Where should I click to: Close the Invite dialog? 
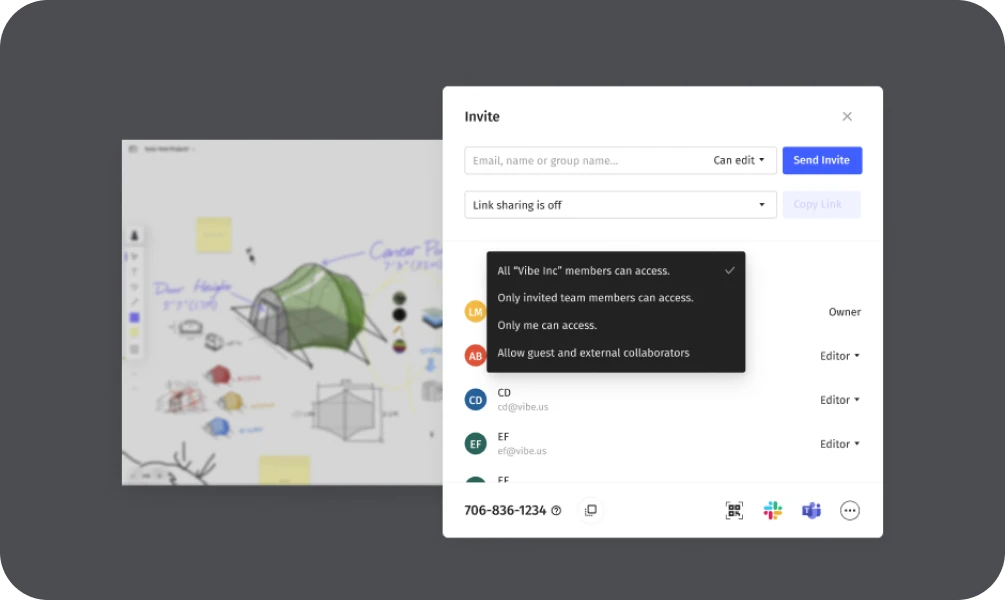(847, 117)
